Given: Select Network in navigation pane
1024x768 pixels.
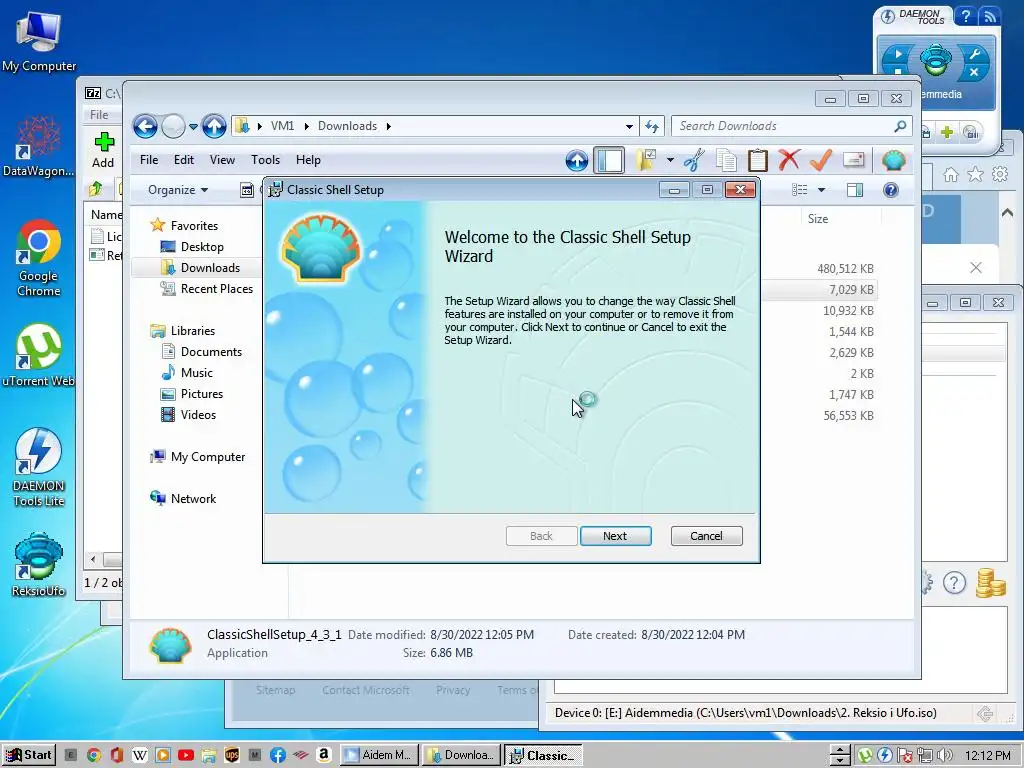Looking at the screenshot, I should click(193, 498).
